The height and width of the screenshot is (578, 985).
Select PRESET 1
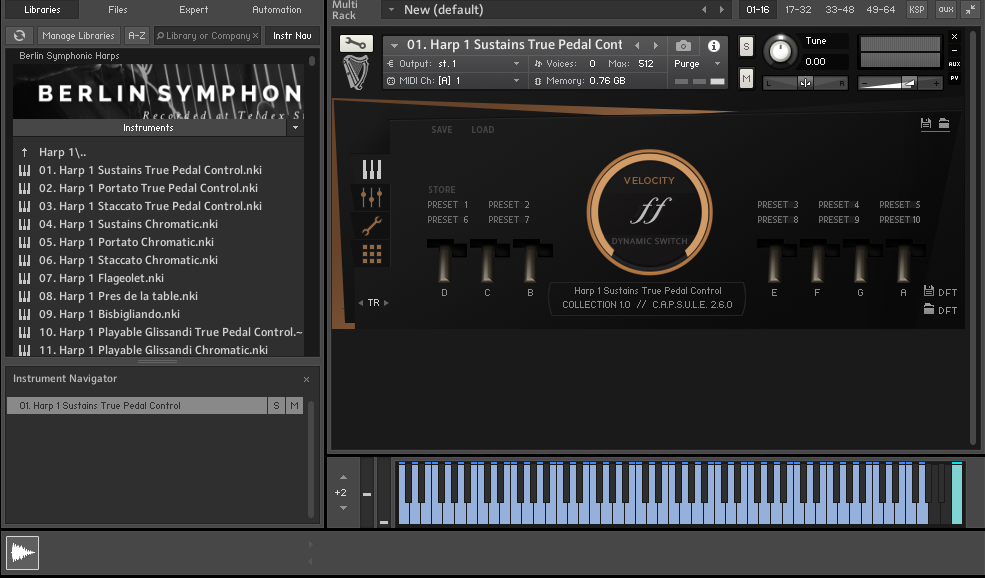(448, 205)
